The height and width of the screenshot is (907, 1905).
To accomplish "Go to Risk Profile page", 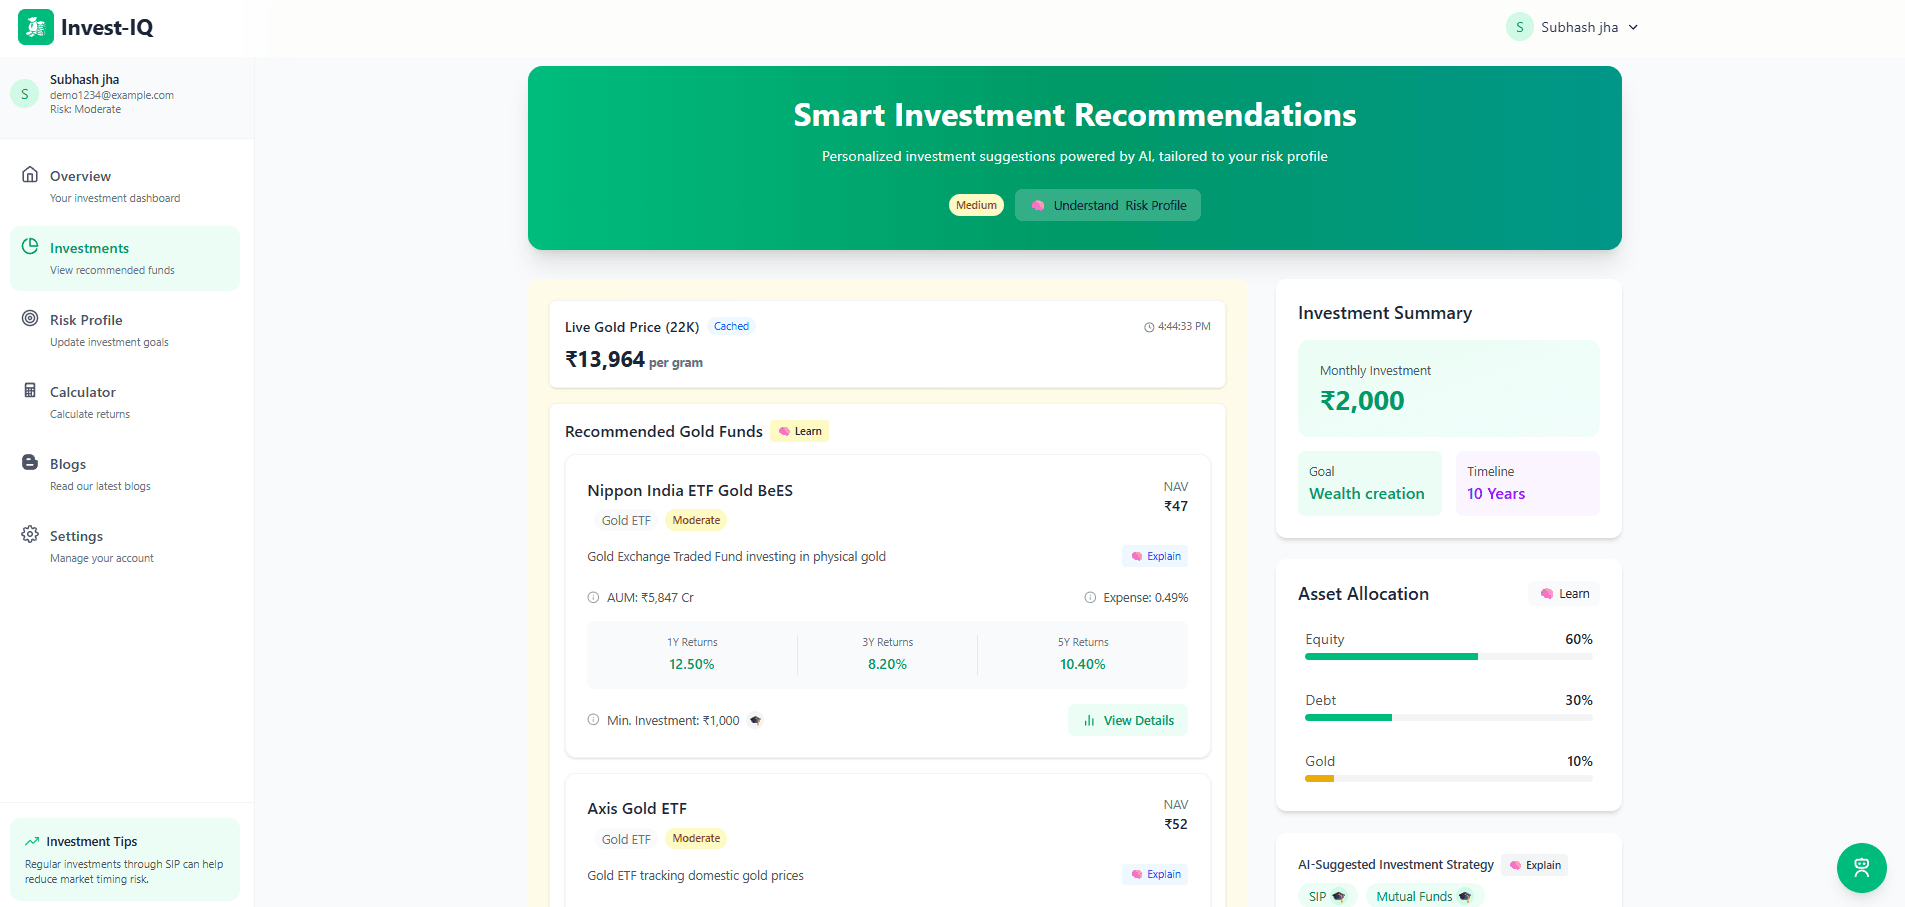I will pyautogui.click(x=125, y=330).
